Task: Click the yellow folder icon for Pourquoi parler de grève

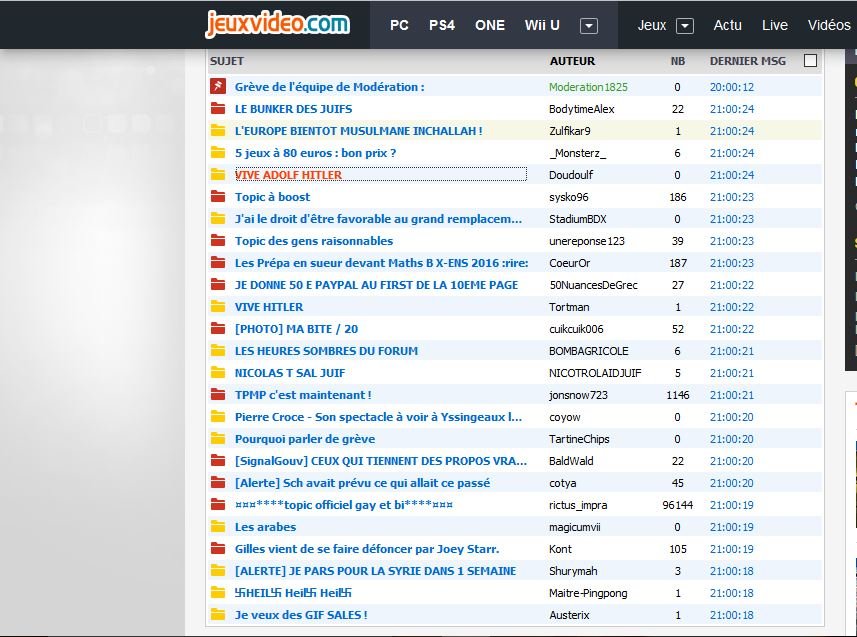Action: pos(217,439)
